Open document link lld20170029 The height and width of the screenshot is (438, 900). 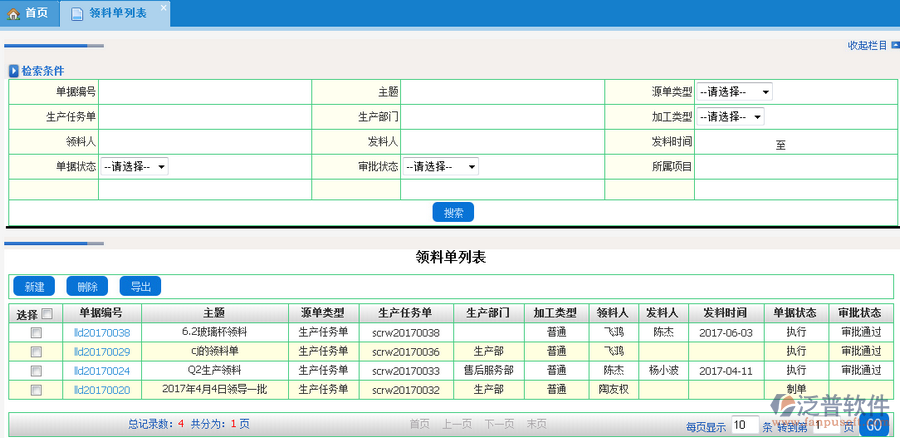click(102, 352)
